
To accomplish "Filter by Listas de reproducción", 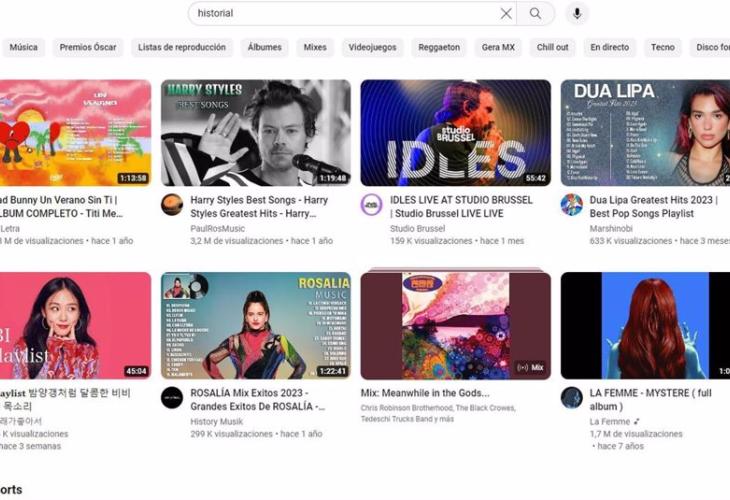I will click(x=183, y=47).
